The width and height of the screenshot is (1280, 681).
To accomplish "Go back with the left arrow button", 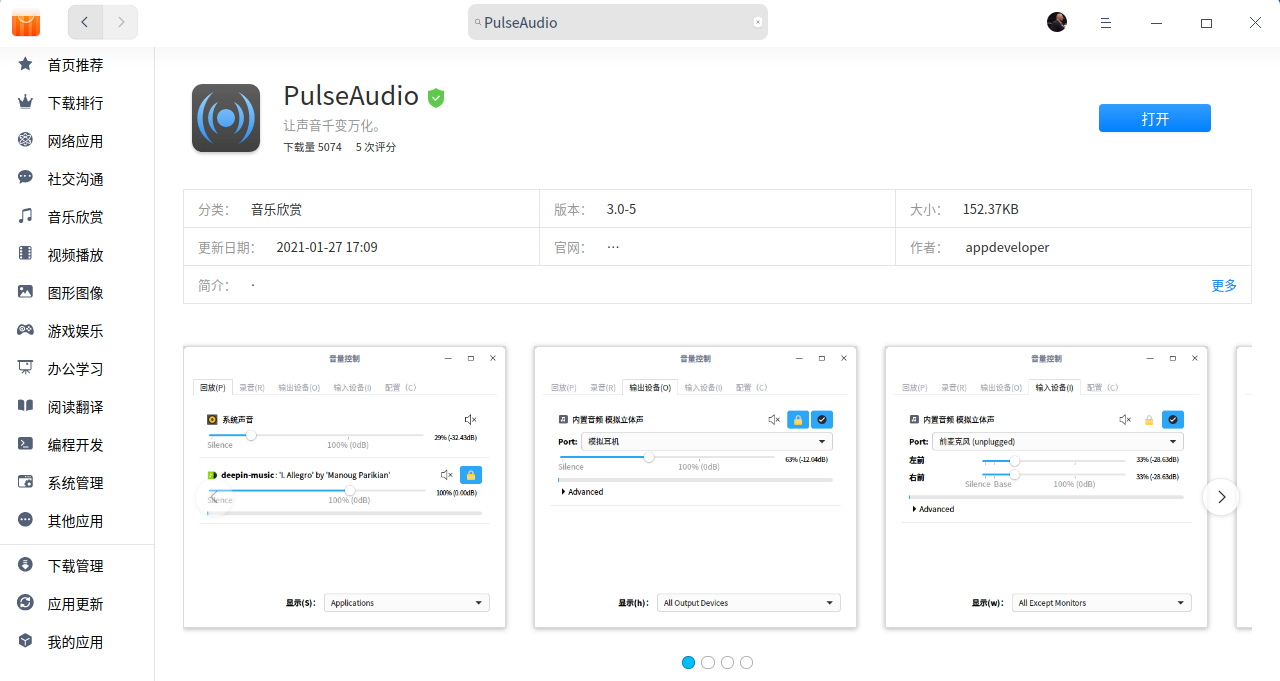I will click(x=85, y=22).
